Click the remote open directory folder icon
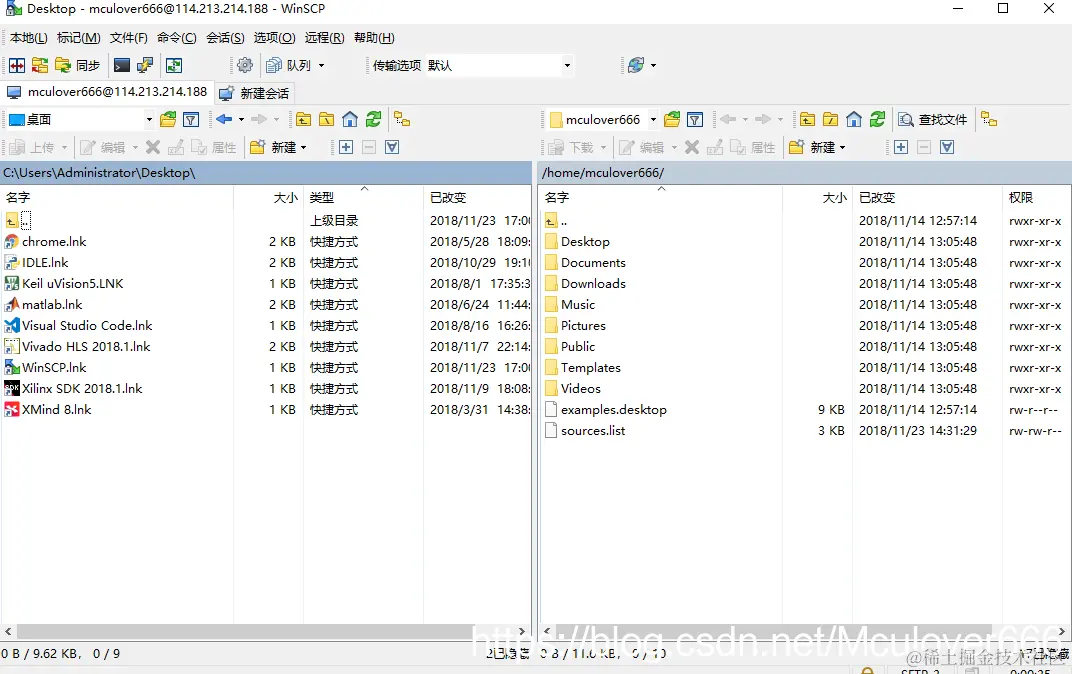This screenshot has width=1072, height=674. (x=672, y=120)
